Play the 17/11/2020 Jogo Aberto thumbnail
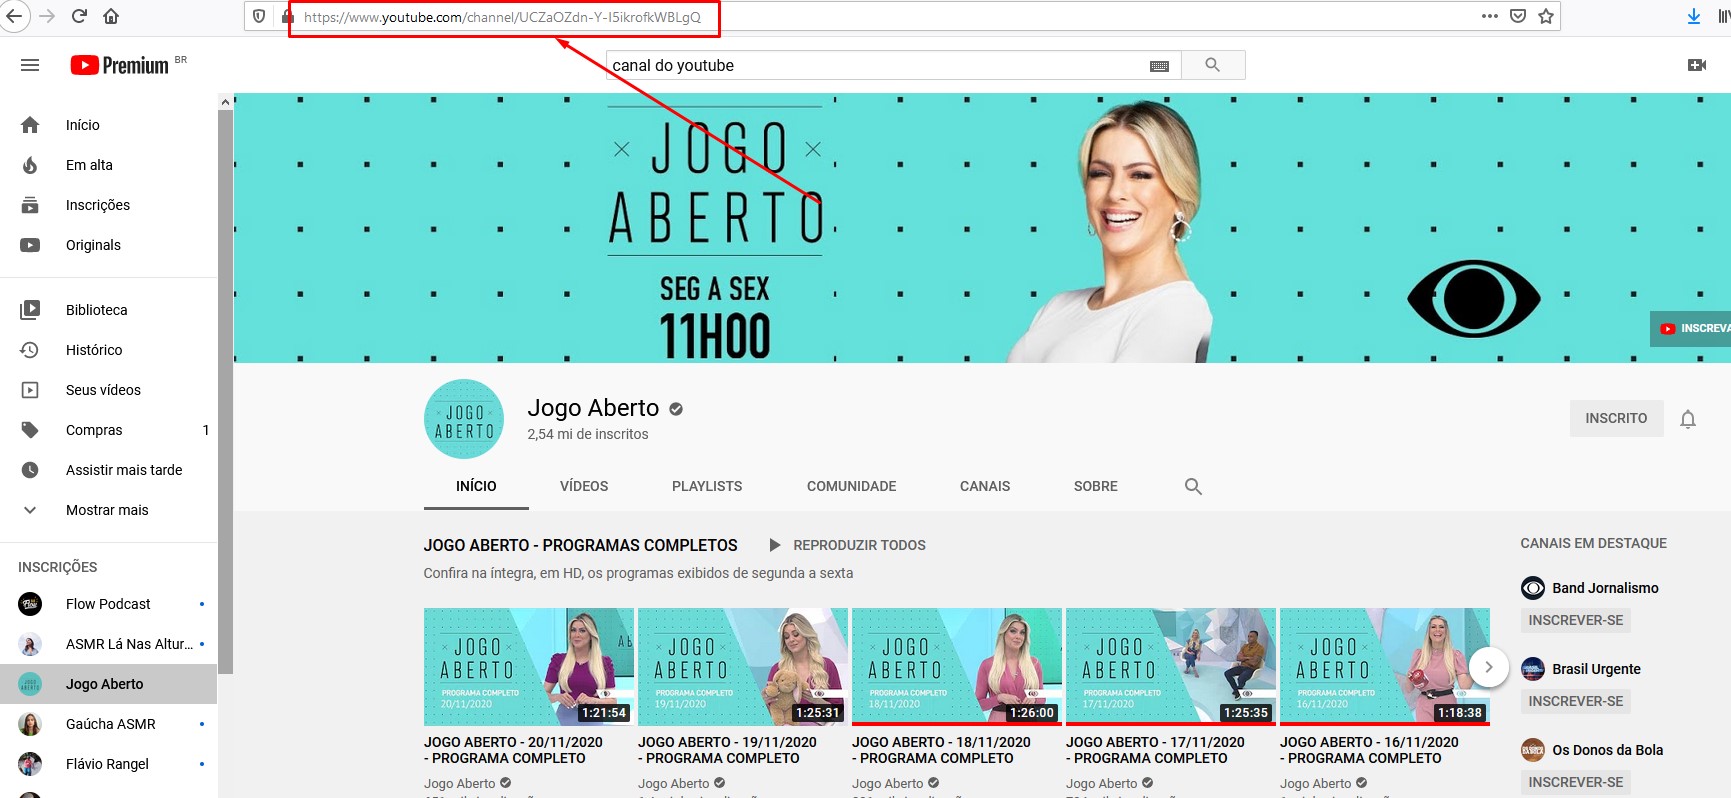This screenshot has width=1731, height=798. [1171, 667]
